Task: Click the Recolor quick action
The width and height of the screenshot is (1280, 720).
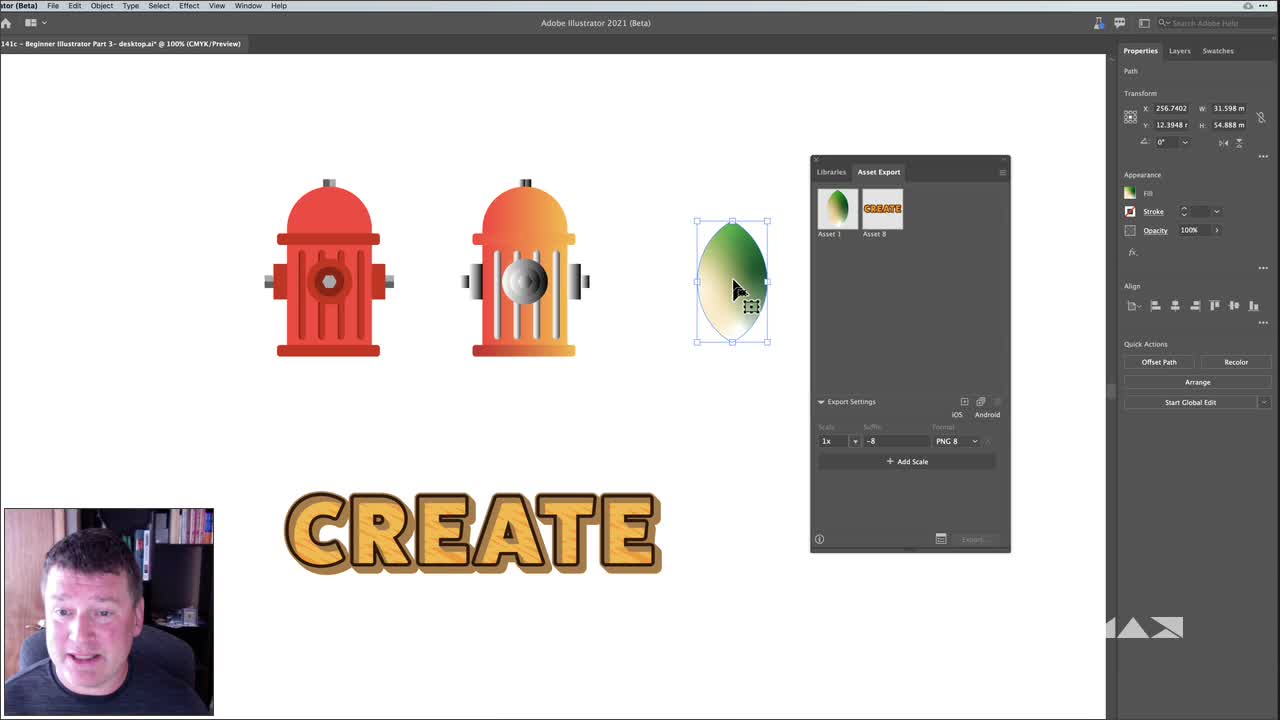Action: (1236, 362)
